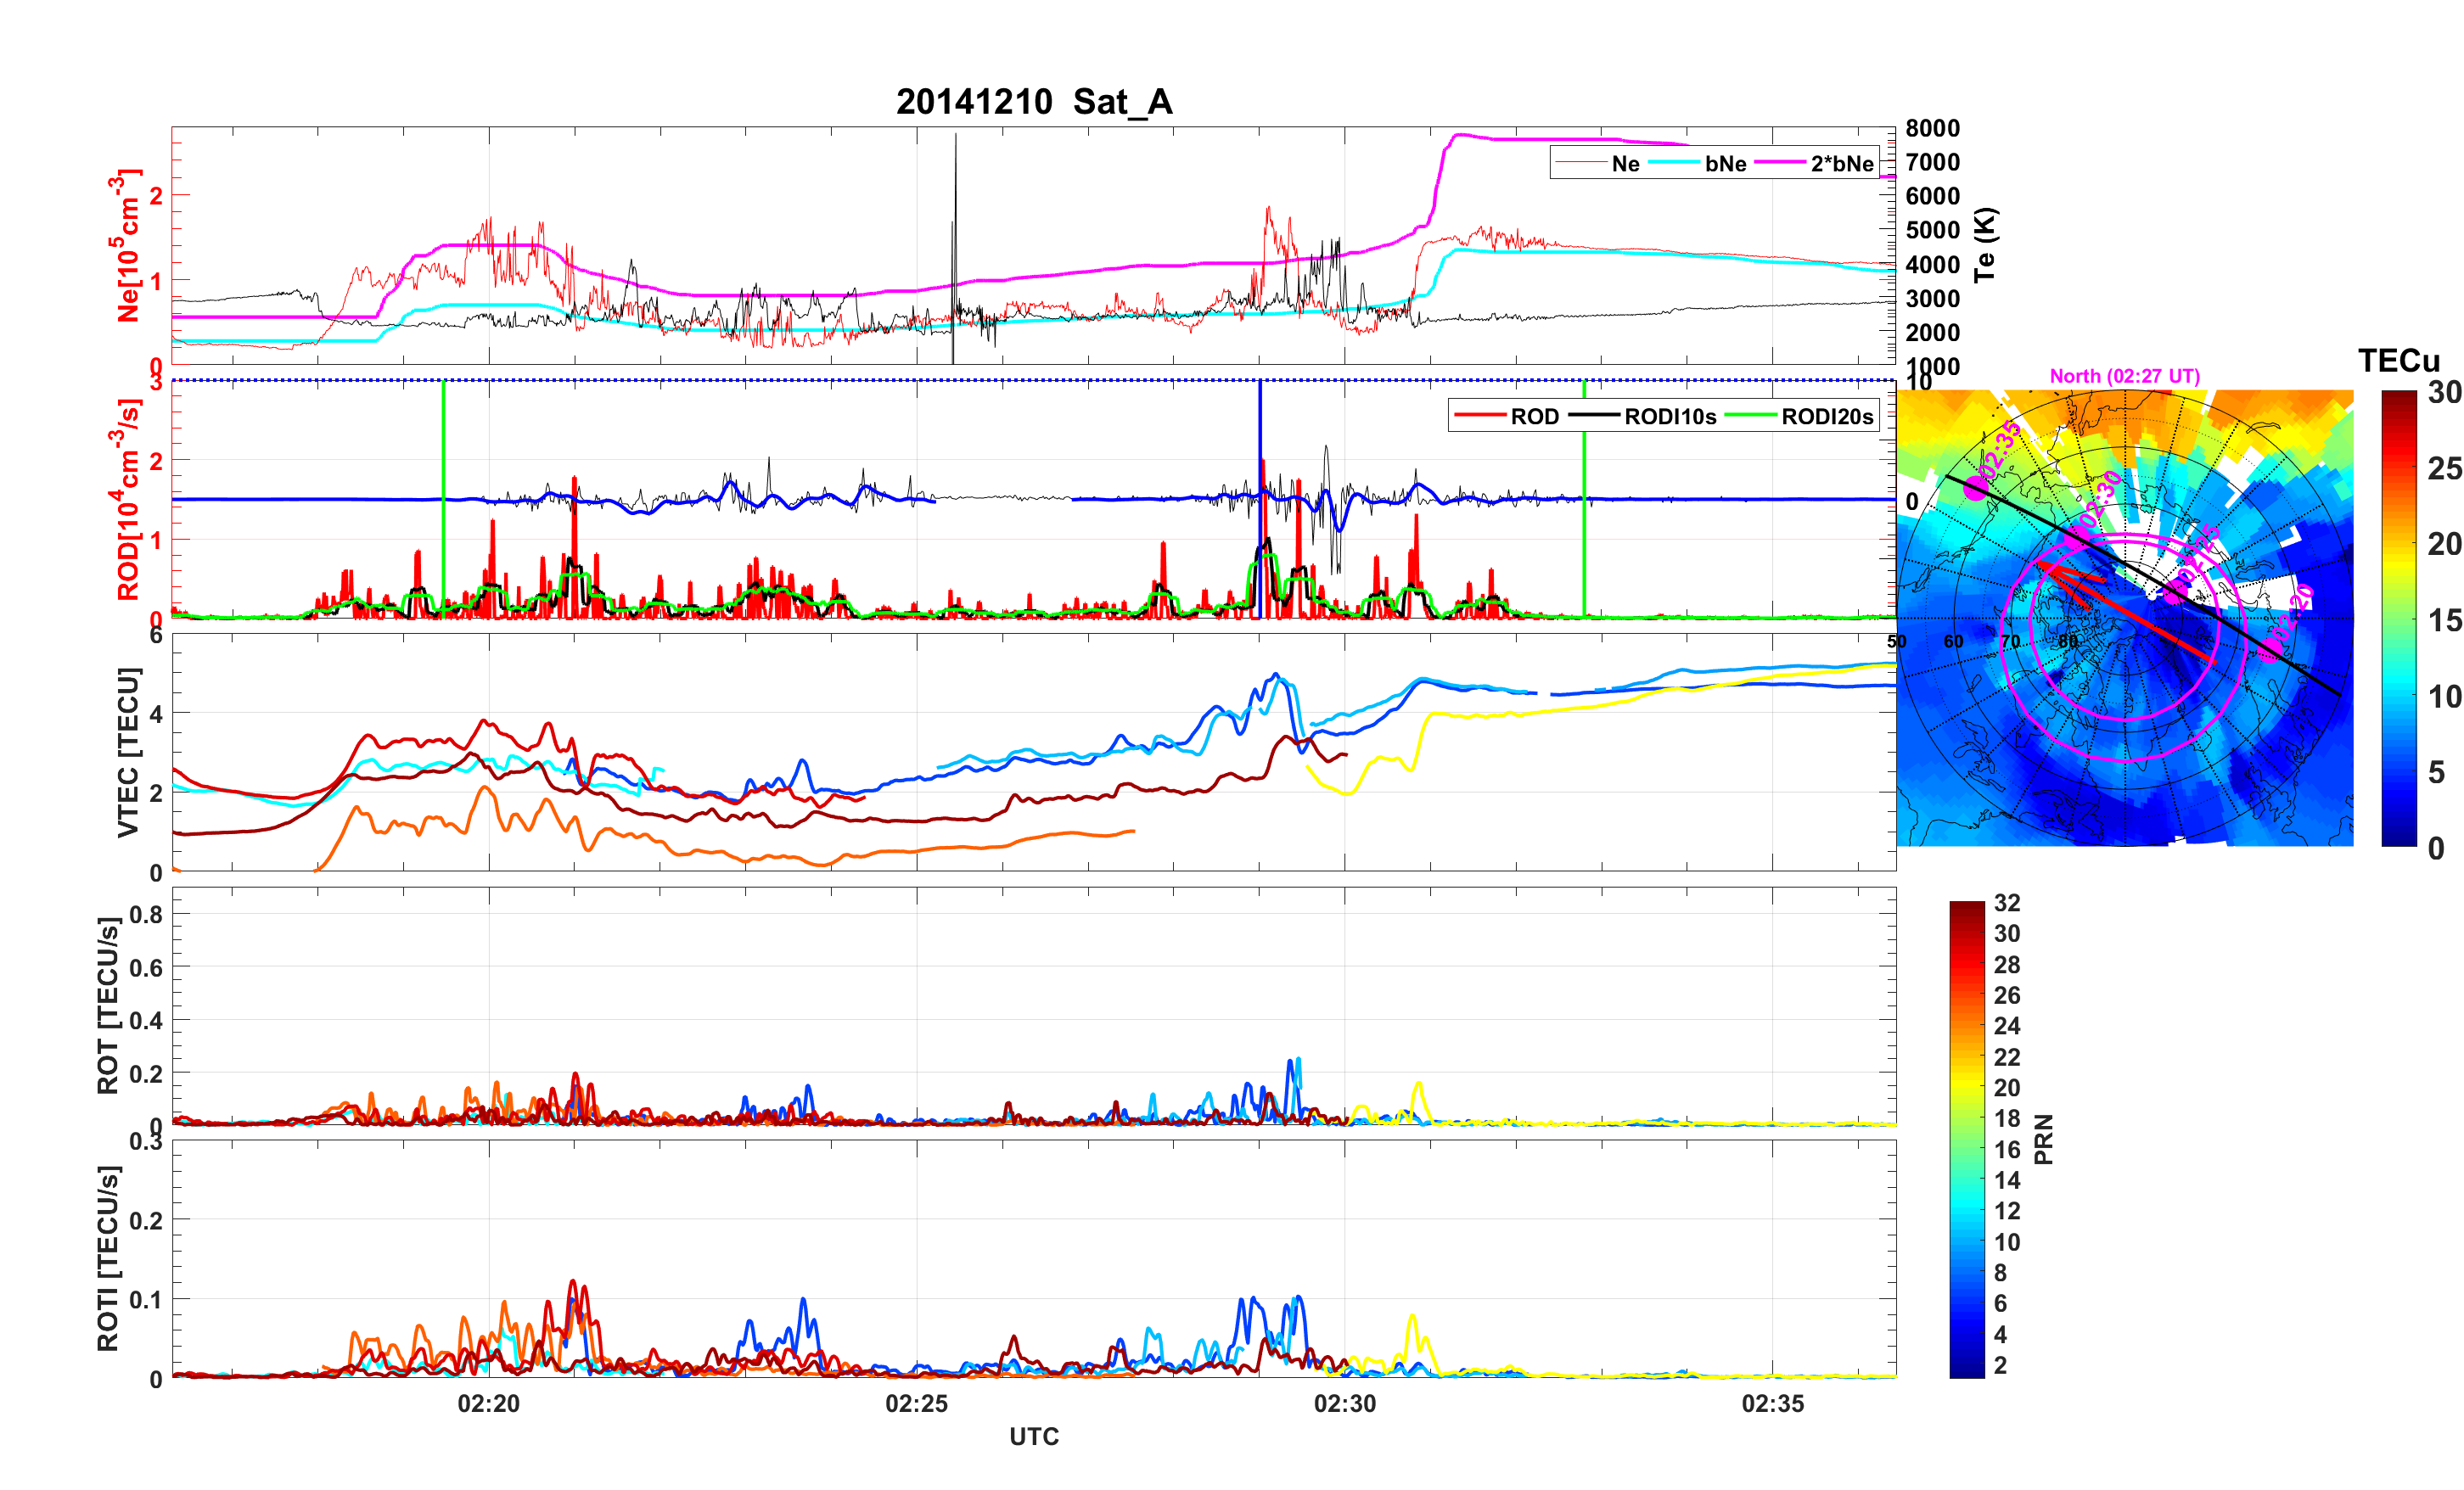Click the '20141210 Sat_A' plot title
This screenshot has height=1490, width=2464.
pyautogui.click(x=1033, y=102)
